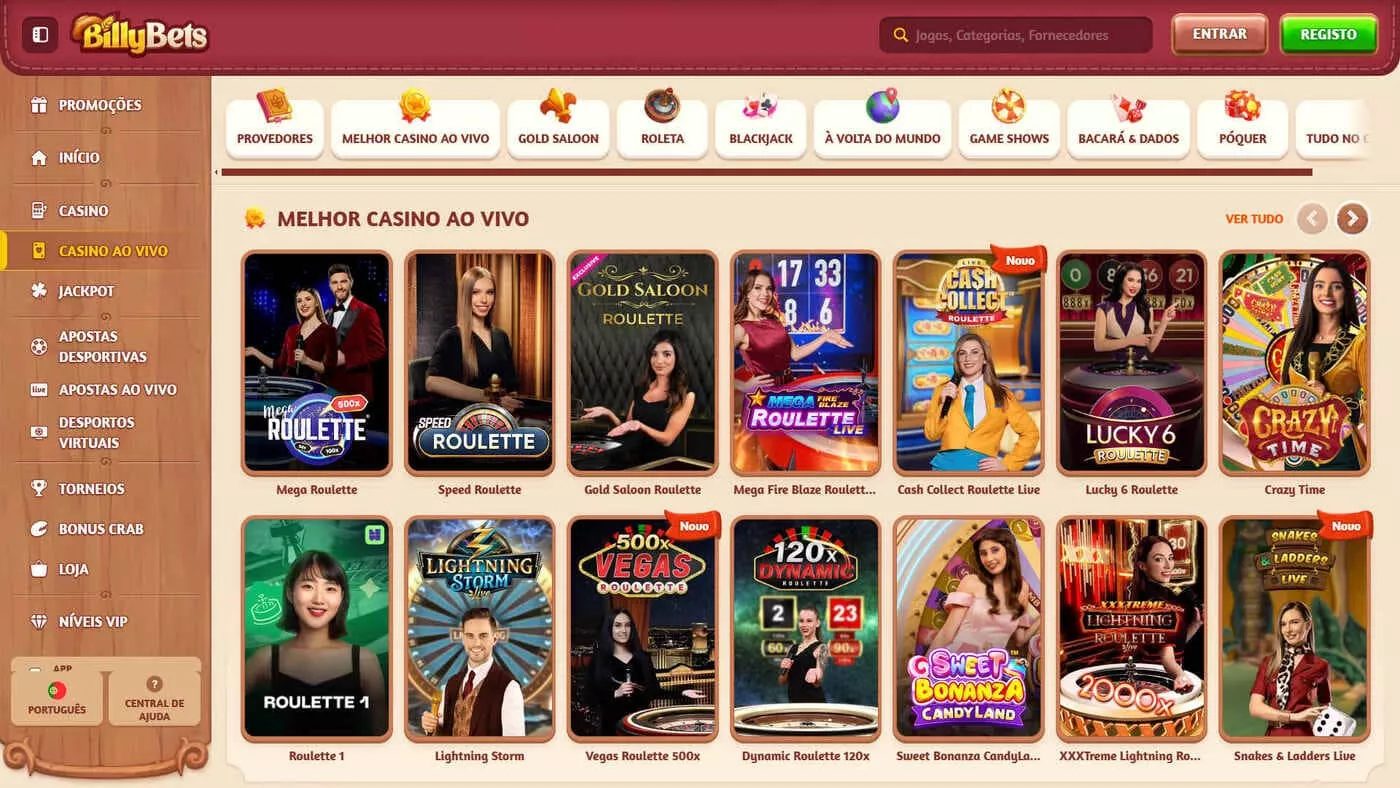
Task: Open the Provedores book category icon
Action: 274,105
